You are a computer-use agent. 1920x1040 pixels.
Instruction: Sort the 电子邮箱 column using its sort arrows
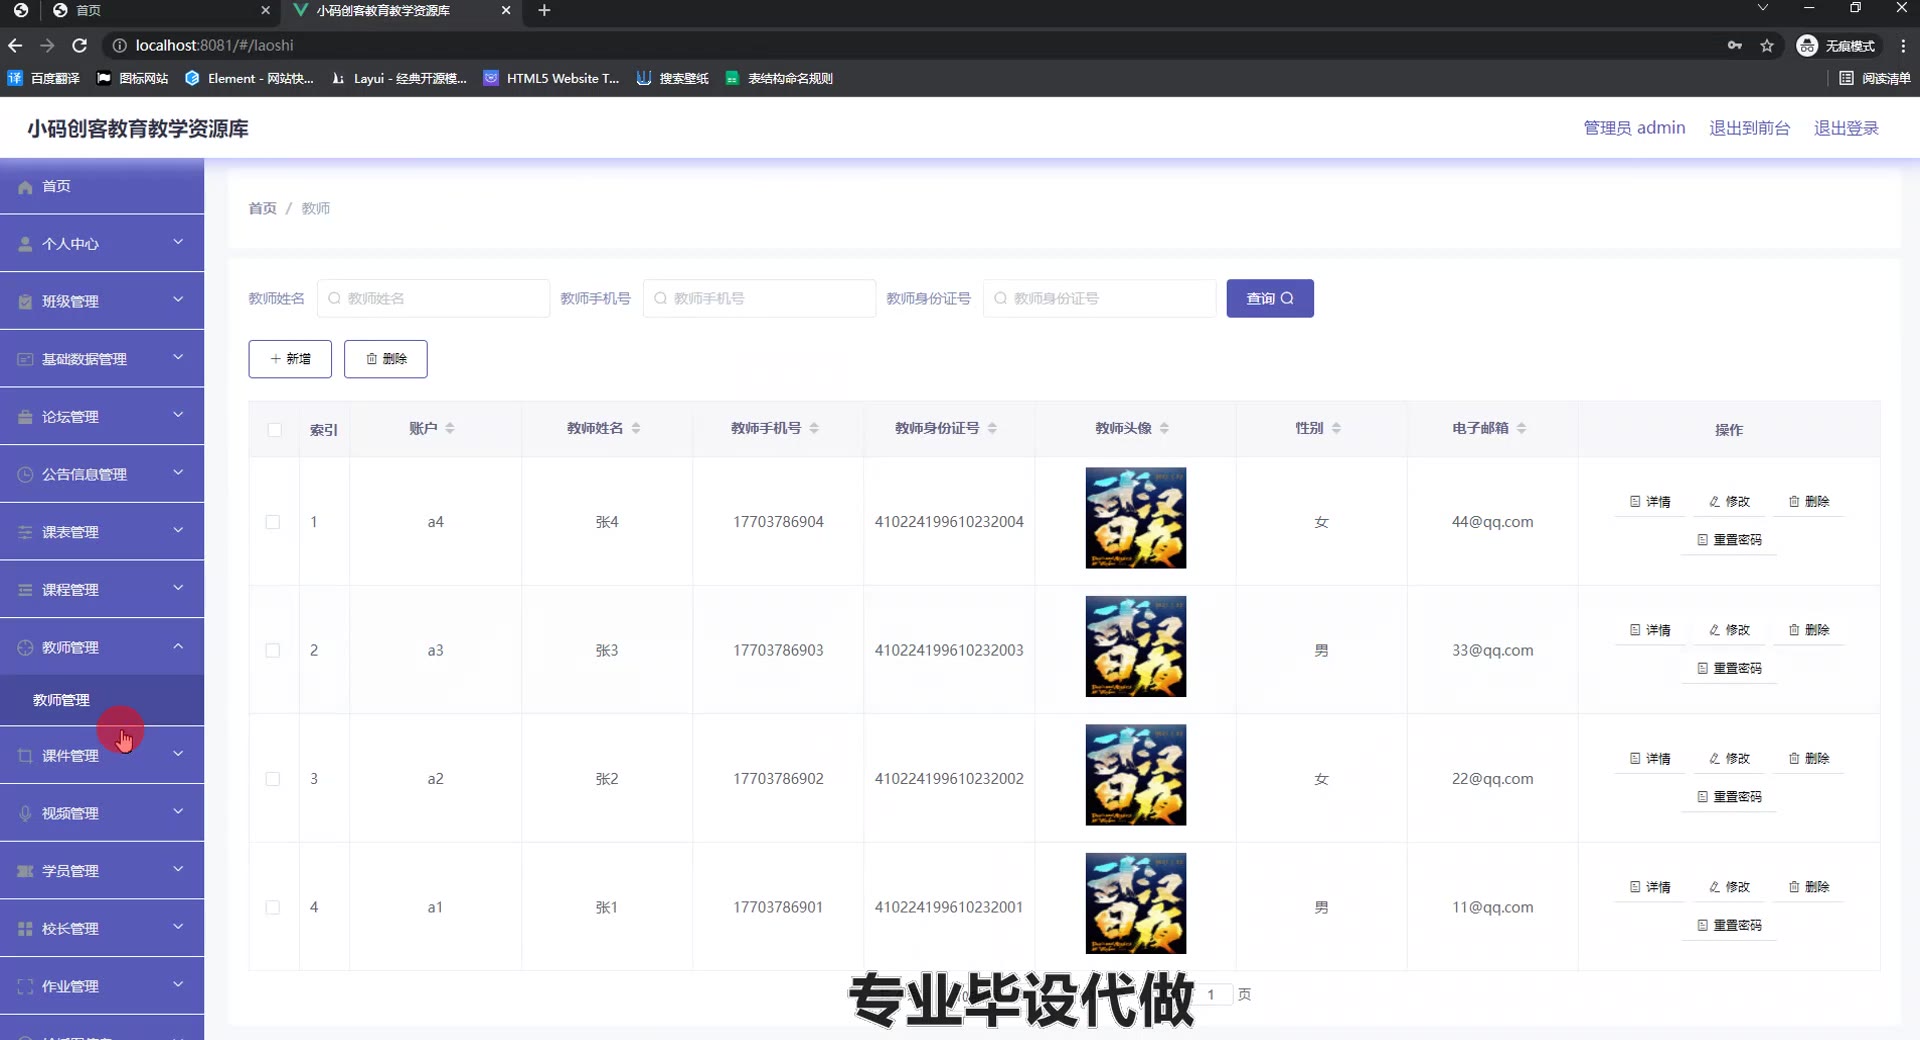pyautogui.click(x=1521, y=428)
